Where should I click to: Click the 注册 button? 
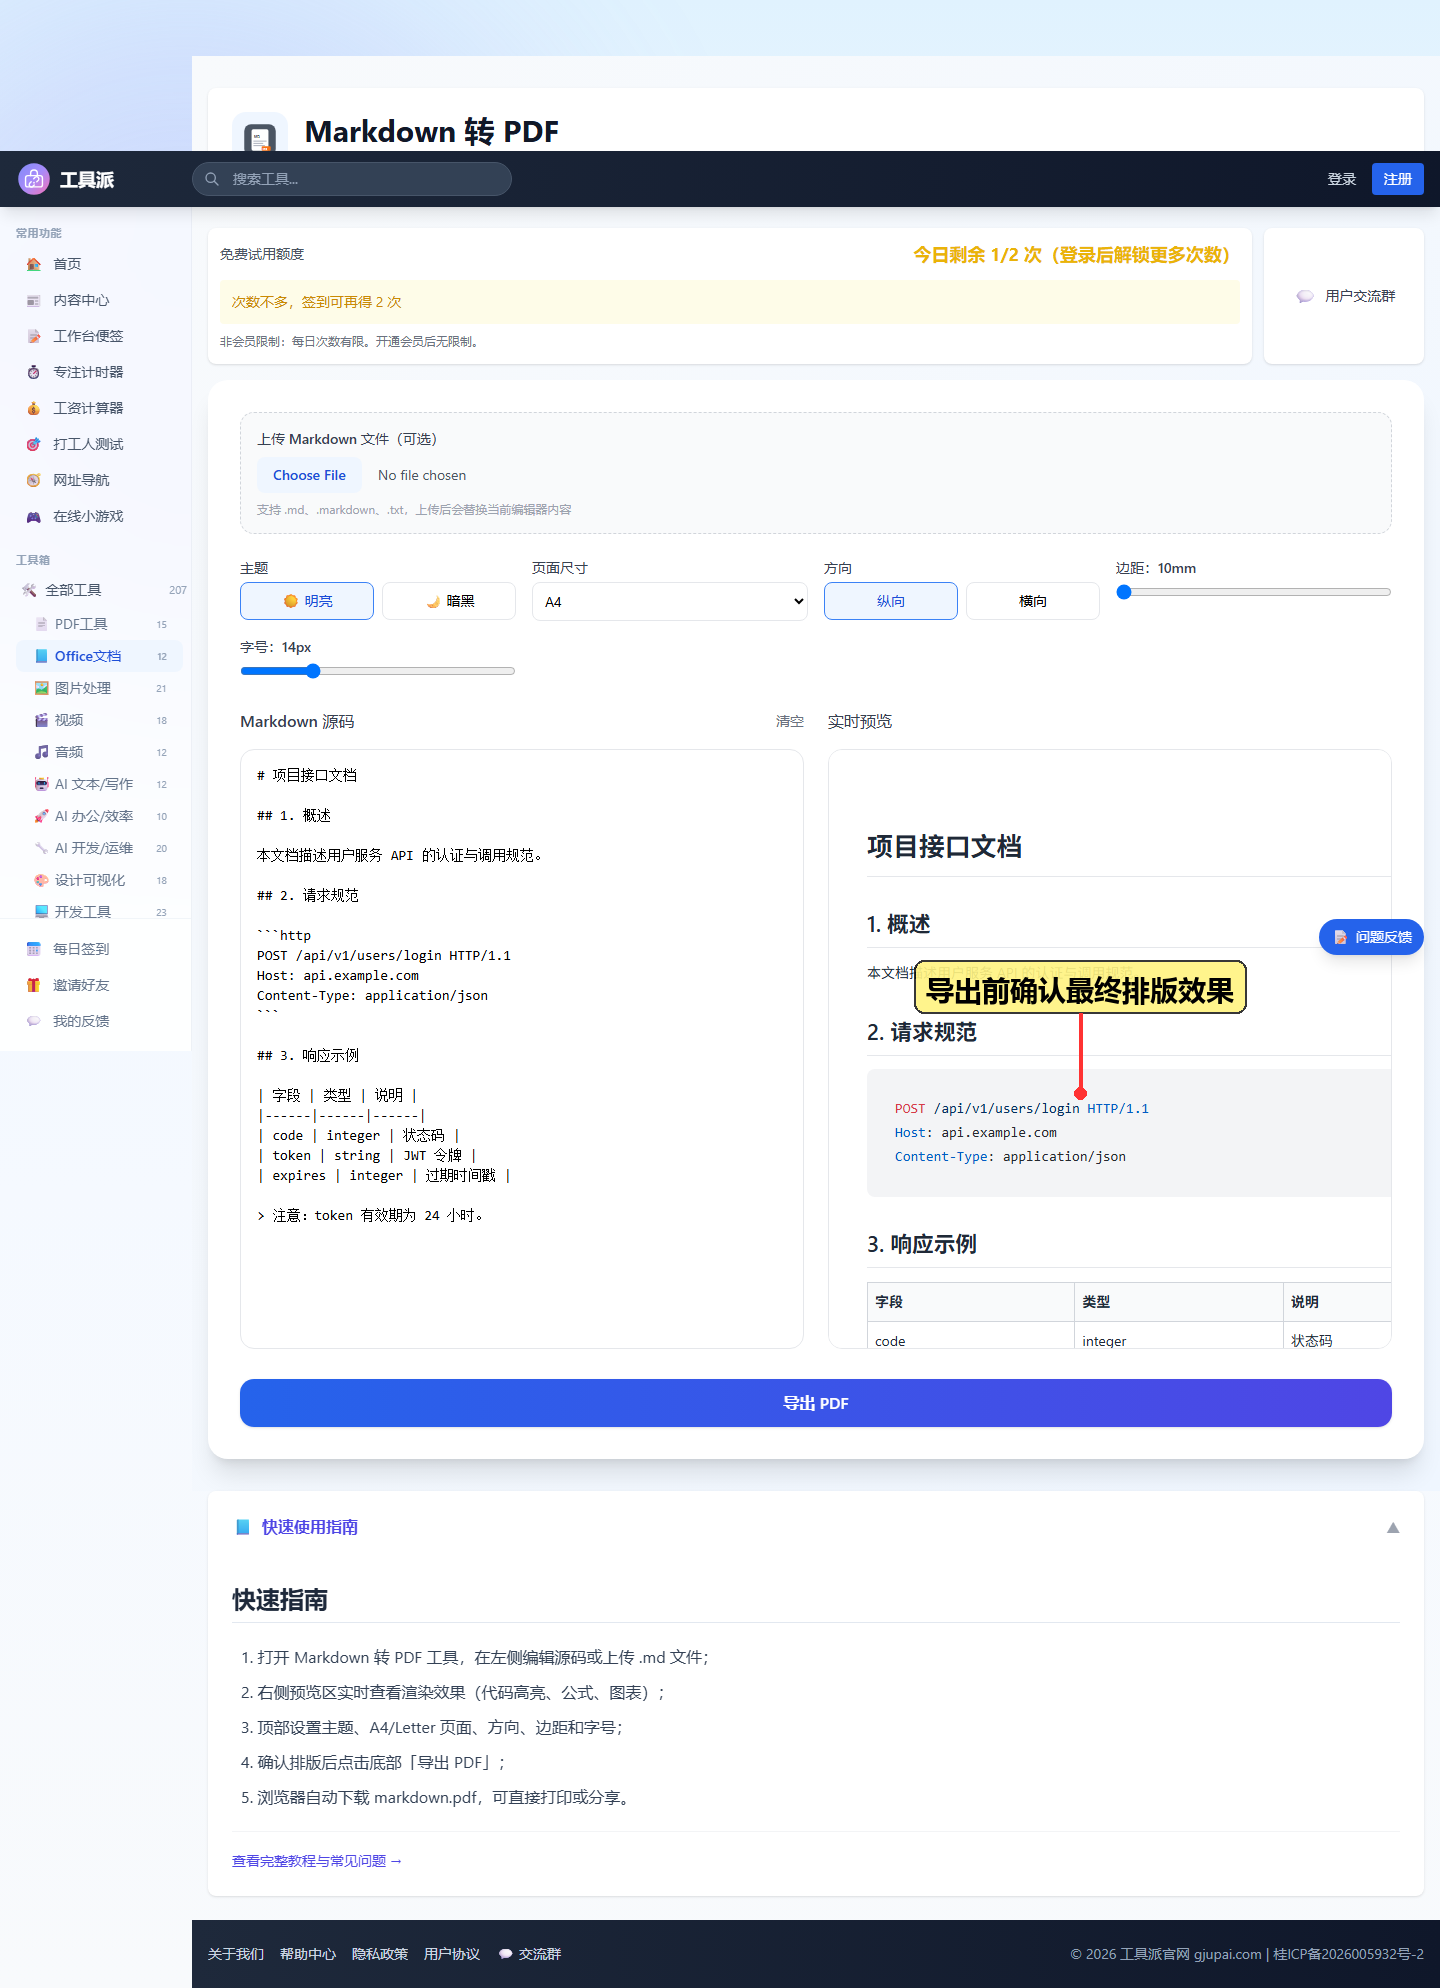(1398, 179)
